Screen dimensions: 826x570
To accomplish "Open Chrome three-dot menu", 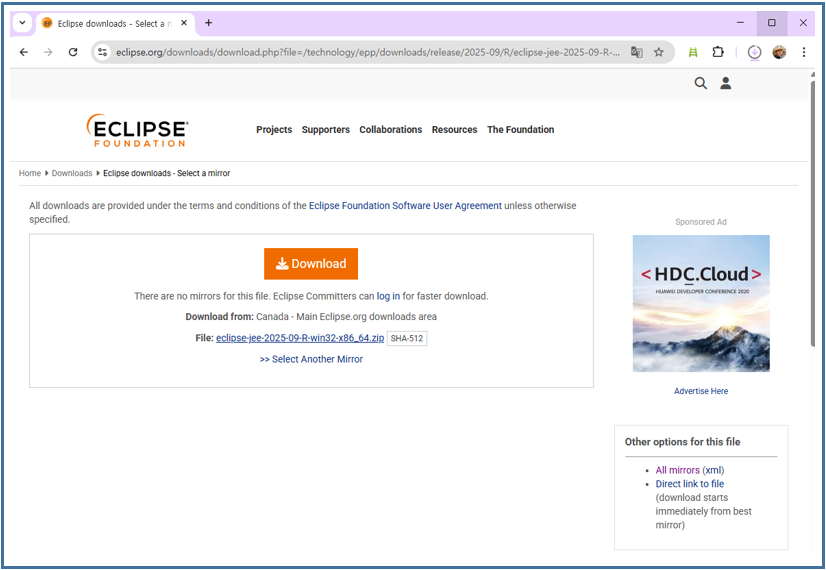I will pos(804,52).
